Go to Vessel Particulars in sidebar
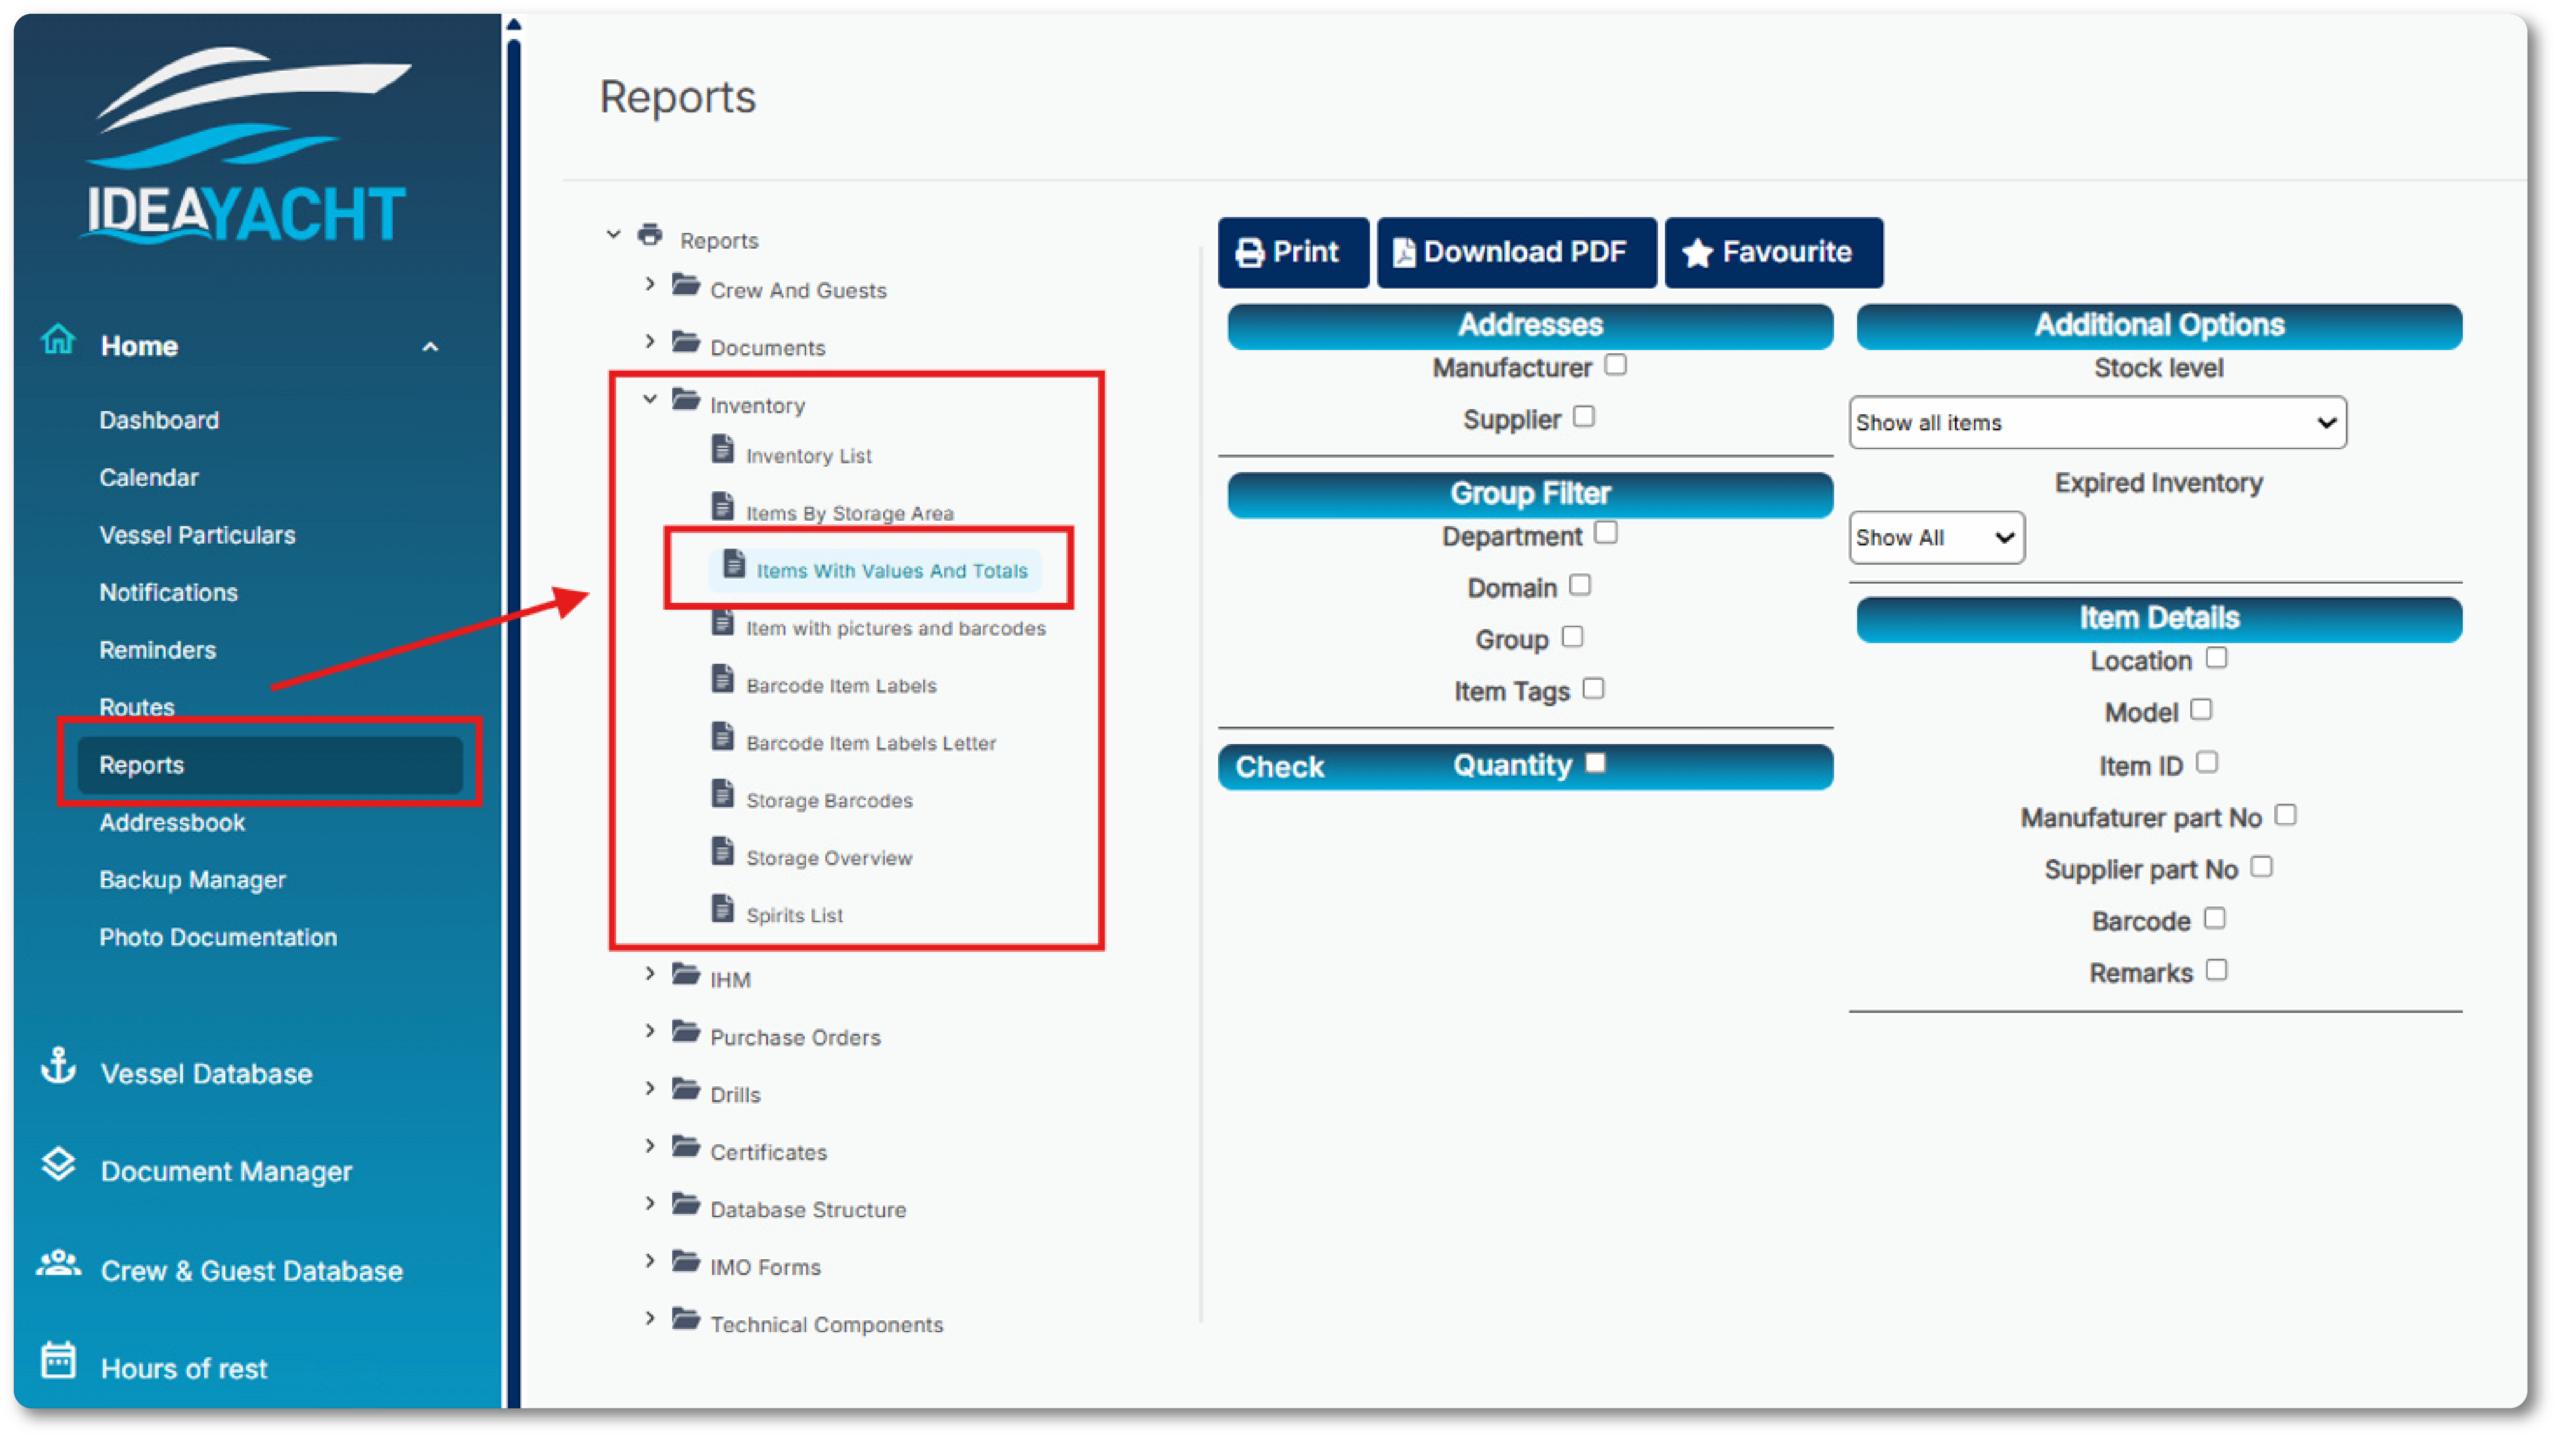 (x=197, y=535)
